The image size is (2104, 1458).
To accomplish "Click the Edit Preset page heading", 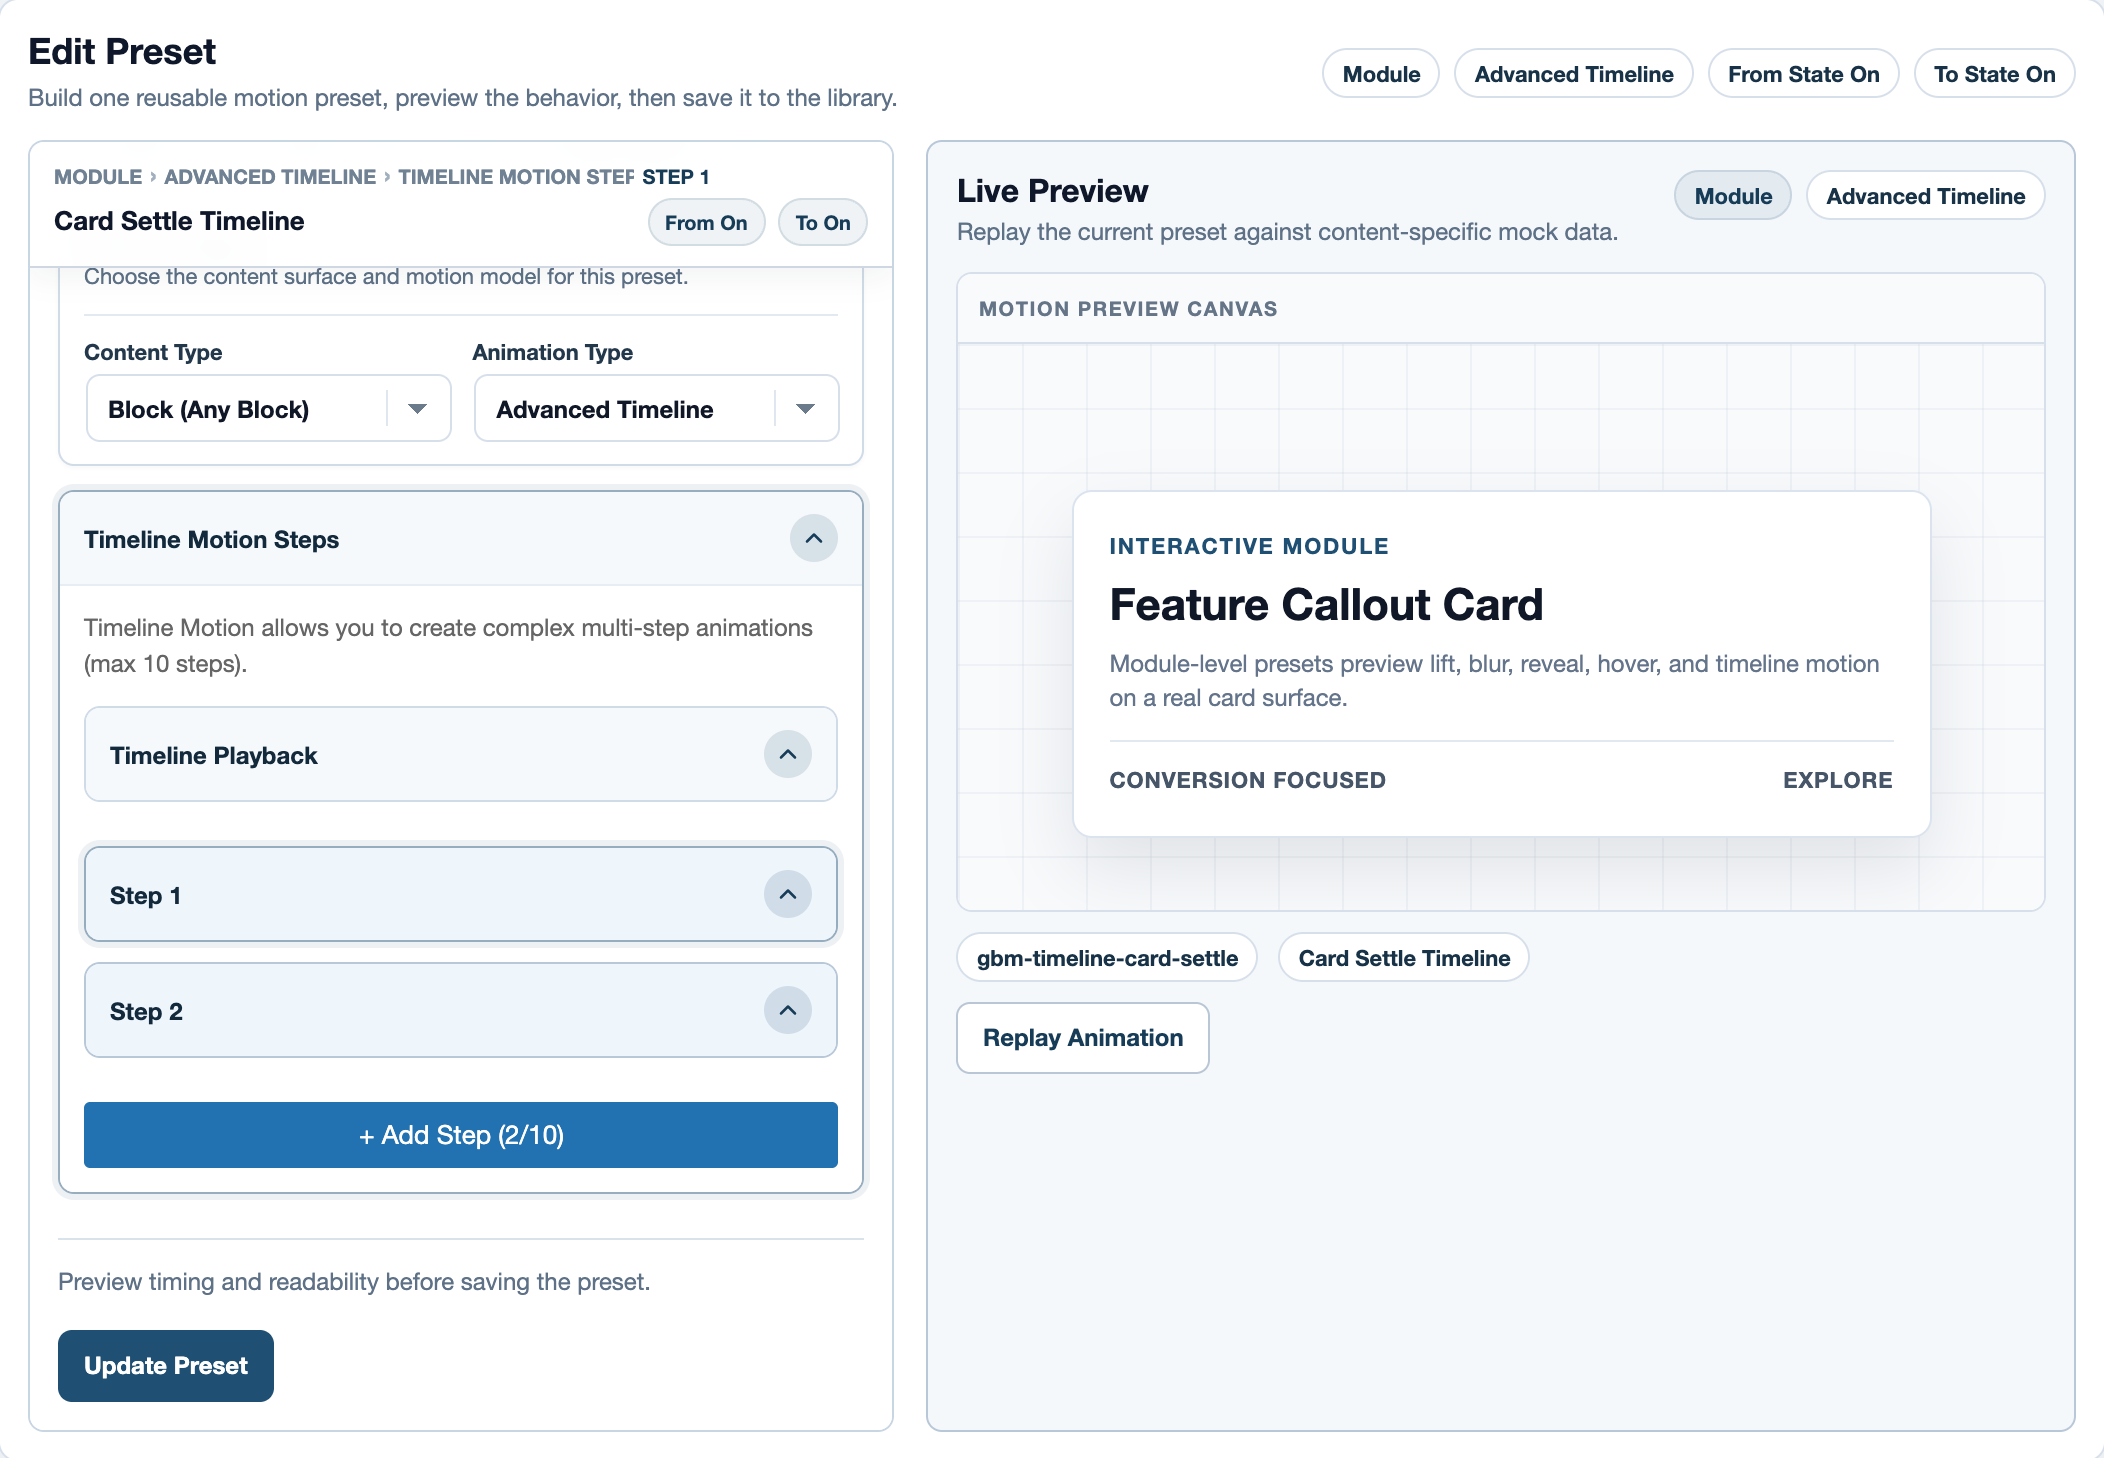I will click(122, 51).
